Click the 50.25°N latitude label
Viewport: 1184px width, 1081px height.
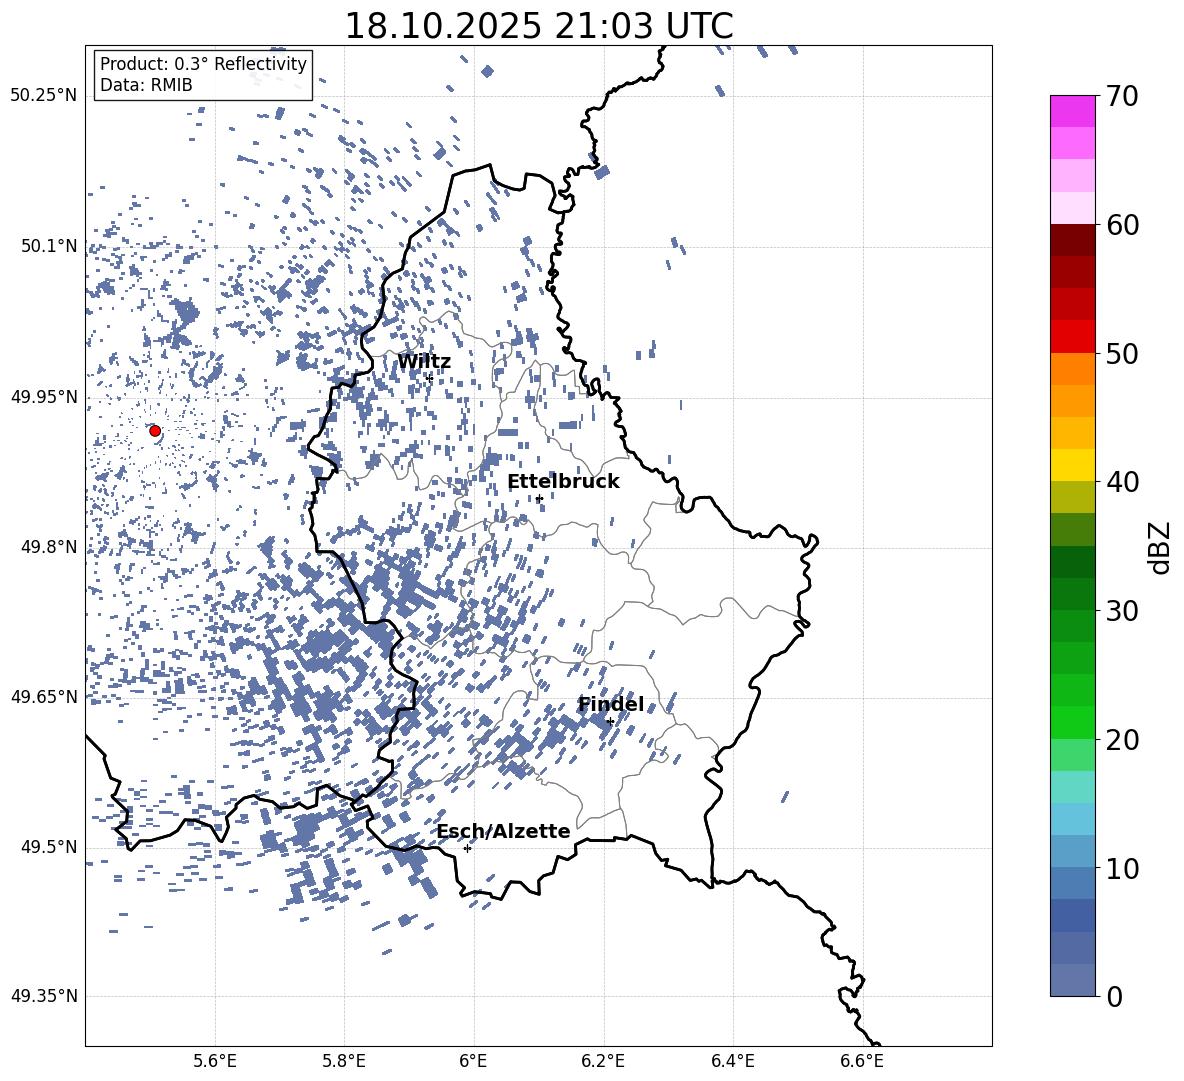pos(44,96)
